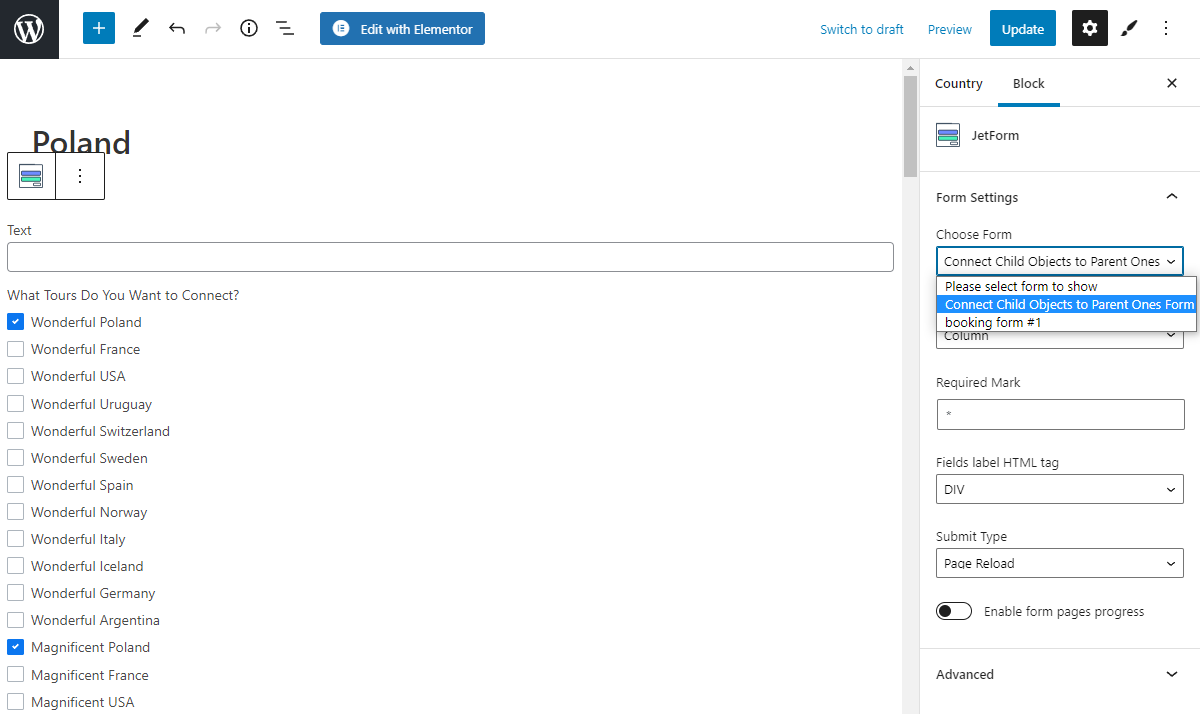1200x714 pixels.
Task: Check the Magnificent France checkbox
Action: tap(15, 674)
